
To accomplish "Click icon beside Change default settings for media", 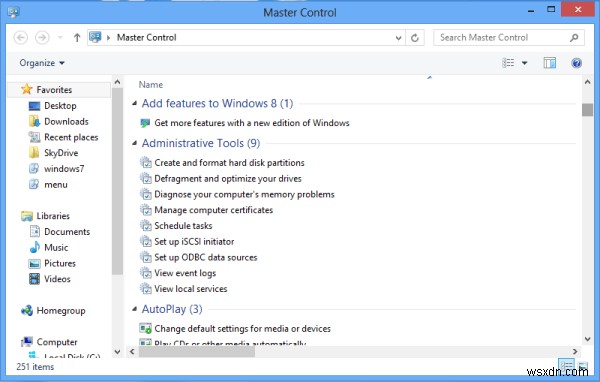I will tap(145, 328).
